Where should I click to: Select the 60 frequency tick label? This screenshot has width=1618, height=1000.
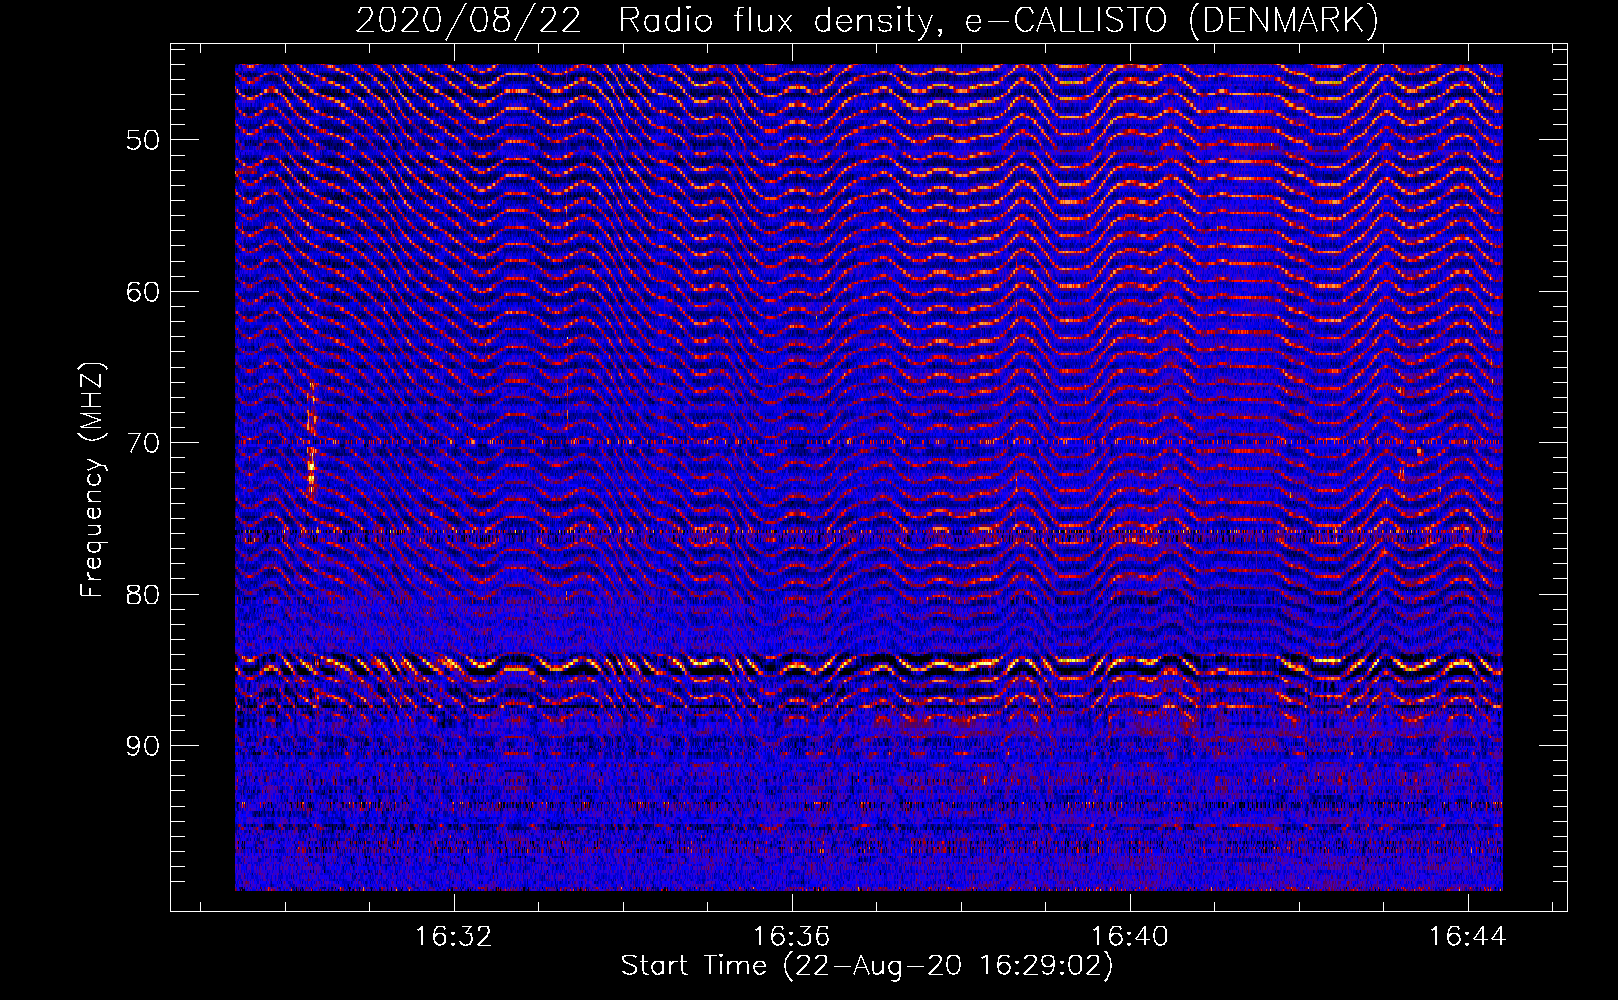point(142,291)
